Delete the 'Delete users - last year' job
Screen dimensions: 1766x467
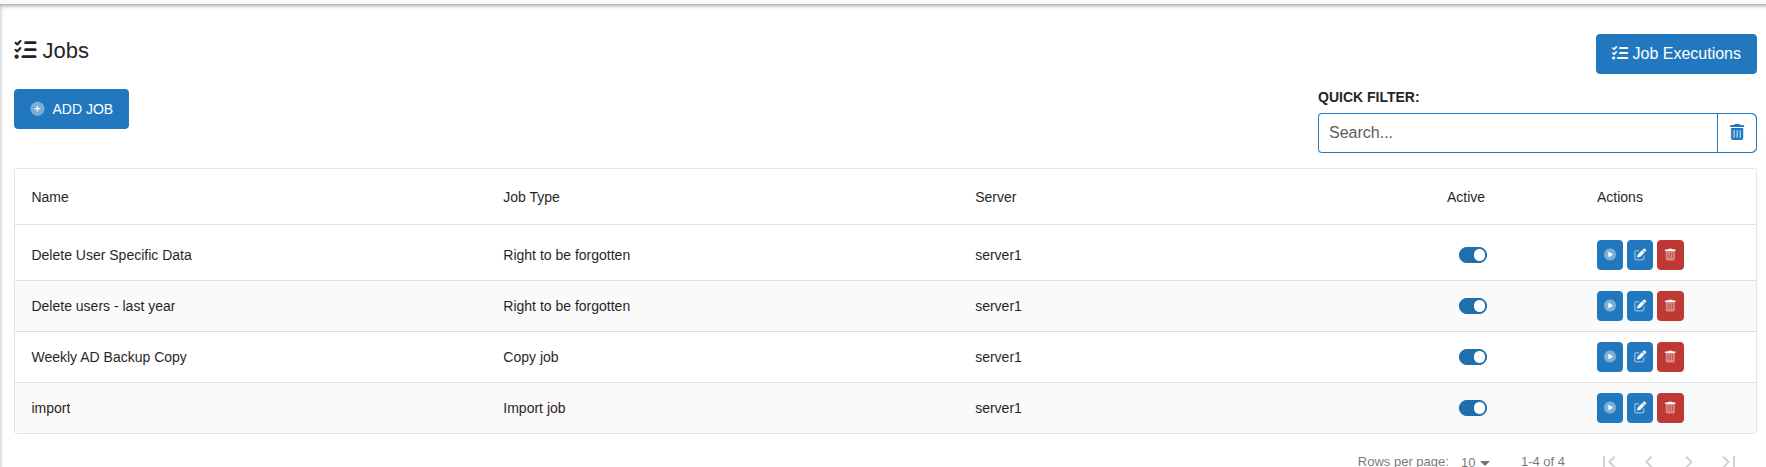click(1670, 306)
